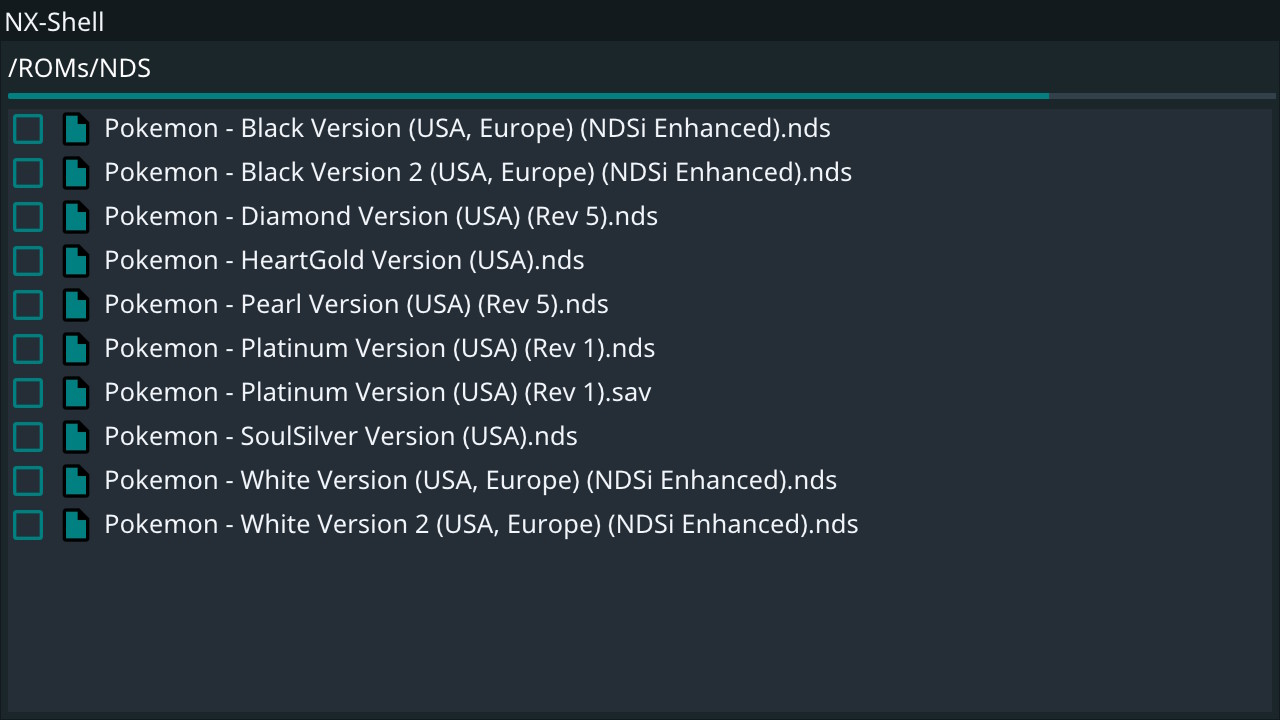
Task: Select Pokemon - White Version 2 file name
Action: pyautogui.click(x=481, y=525)
